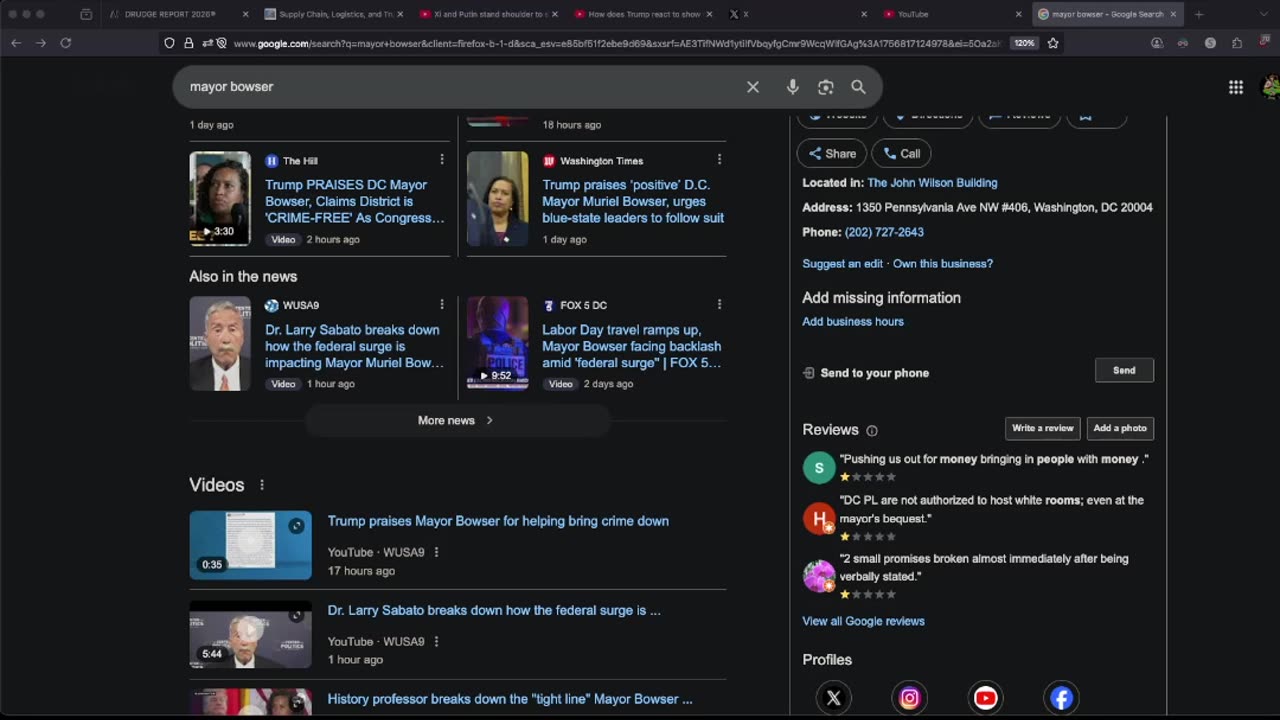Open the Facebook profile icon
Viewport: 1280px width, 720px height.
tap(1061, 698)
